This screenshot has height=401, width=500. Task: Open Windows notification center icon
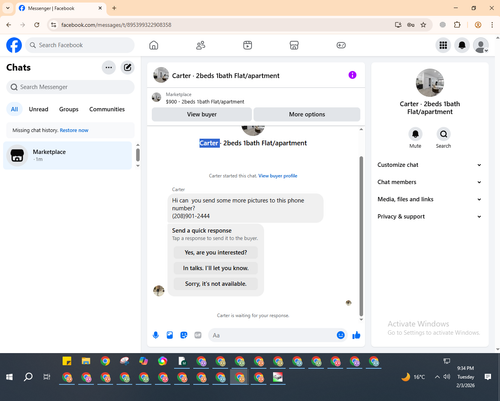488,377
